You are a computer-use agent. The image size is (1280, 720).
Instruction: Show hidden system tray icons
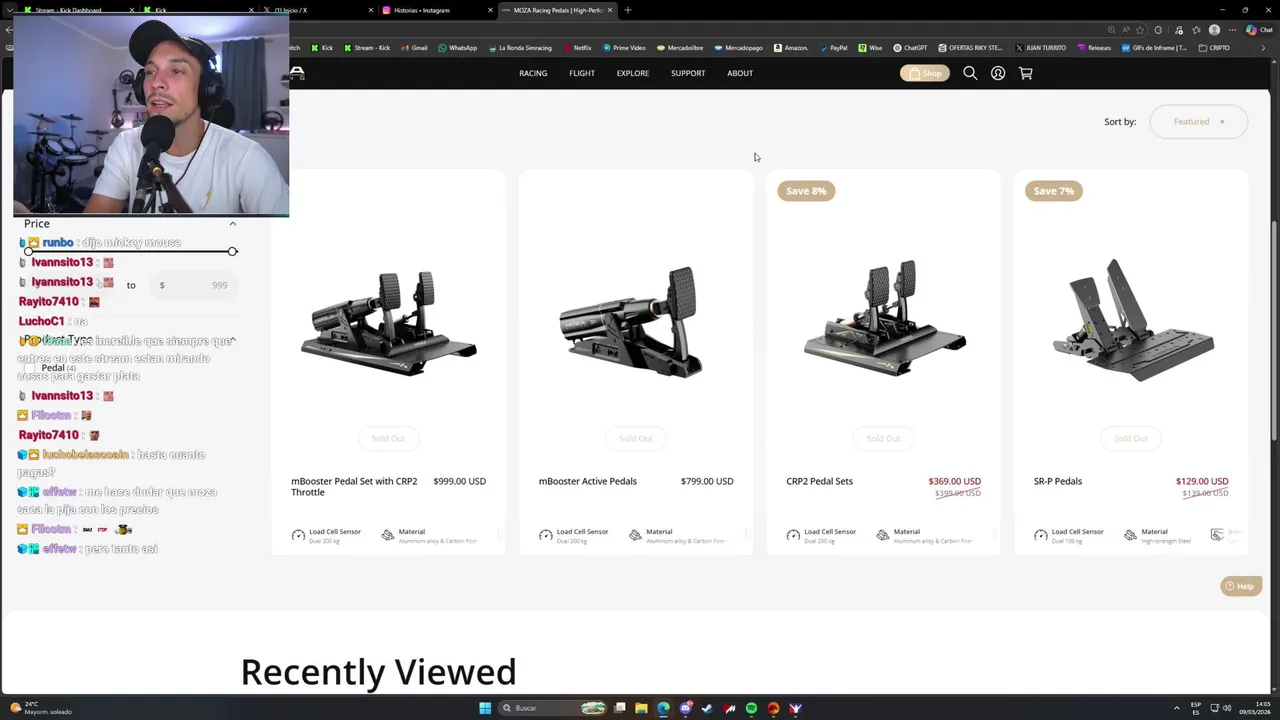click(1176, 708)
